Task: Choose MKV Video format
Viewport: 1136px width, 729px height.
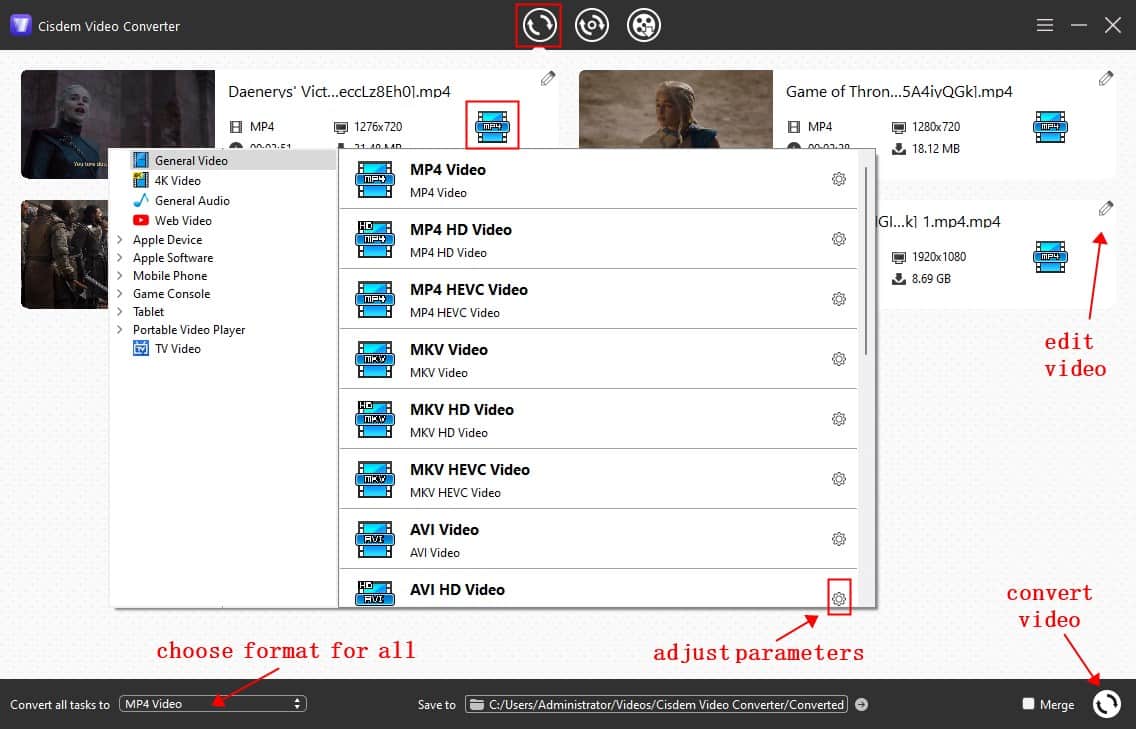Action: tap(598, 359)
